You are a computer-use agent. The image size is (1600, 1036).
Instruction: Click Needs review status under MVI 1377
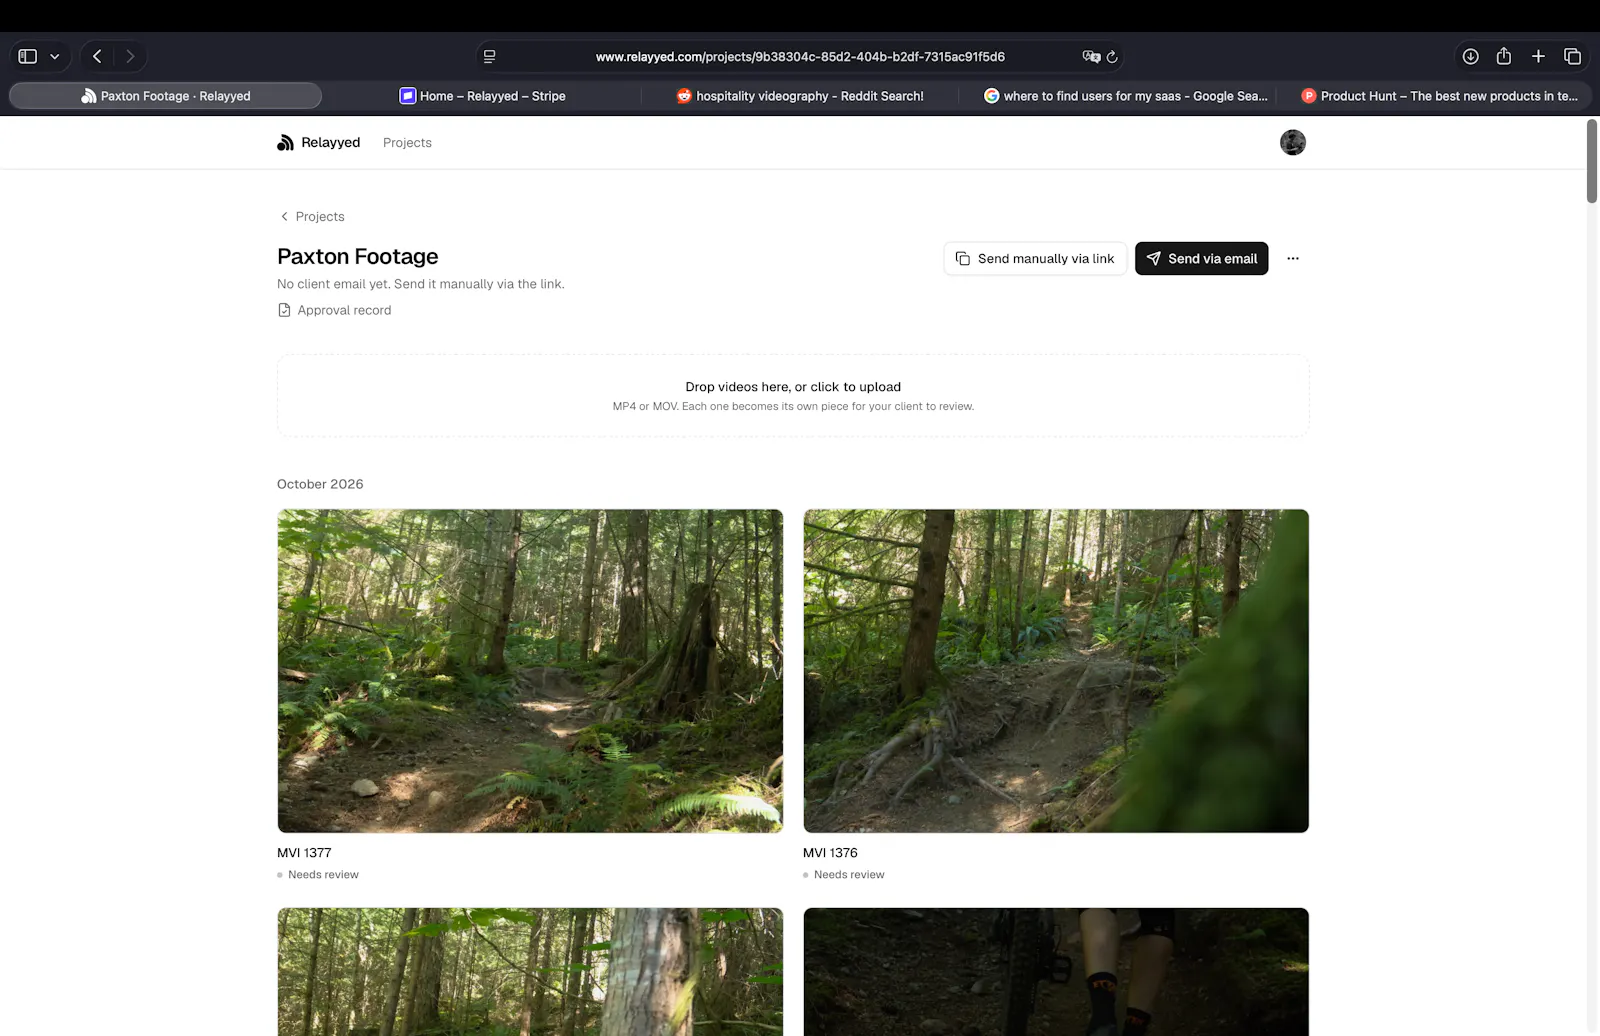click(x=318, y=875)
